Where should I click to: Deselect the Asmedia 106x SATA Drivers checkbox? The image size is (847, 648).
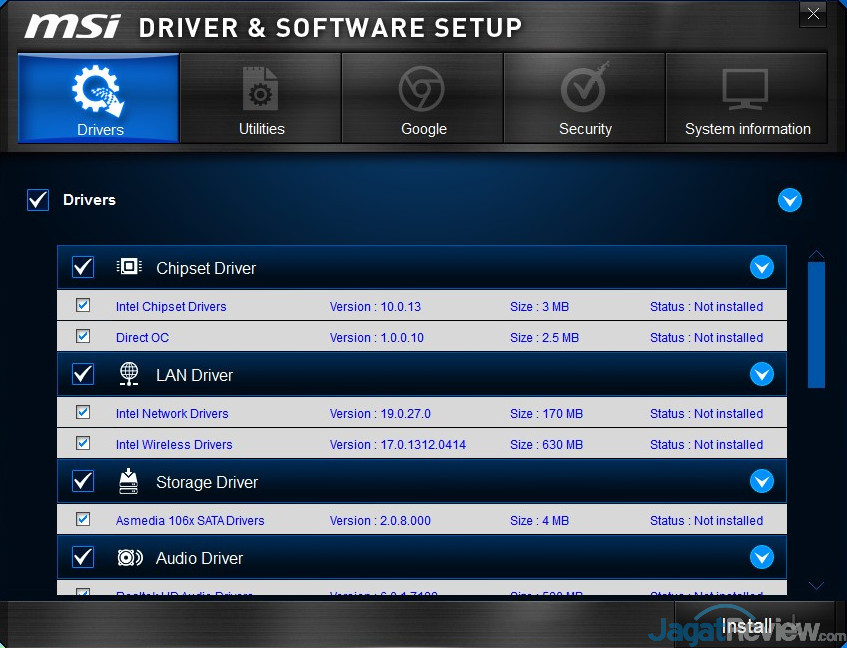coord(83,519)
